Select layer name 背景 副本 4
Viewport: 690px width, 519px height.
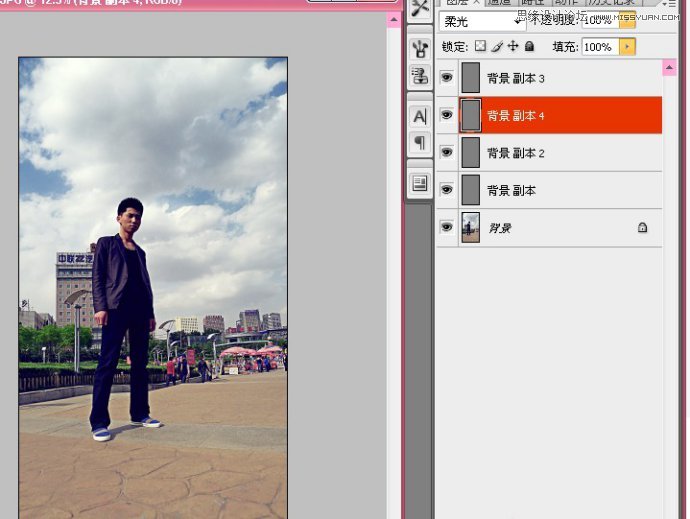[516, 116]
